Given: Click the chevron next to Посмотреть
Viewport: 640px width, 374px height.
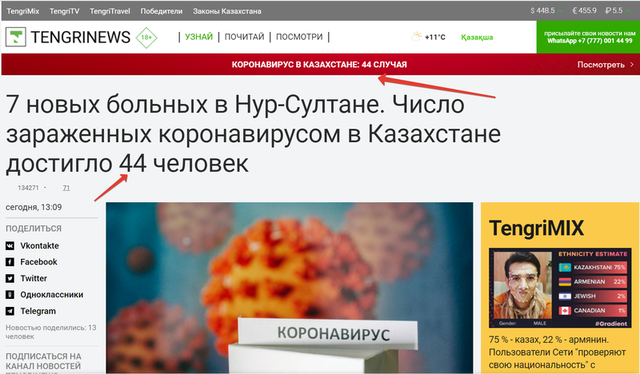Looking at the screenshot, I should 632,65.
